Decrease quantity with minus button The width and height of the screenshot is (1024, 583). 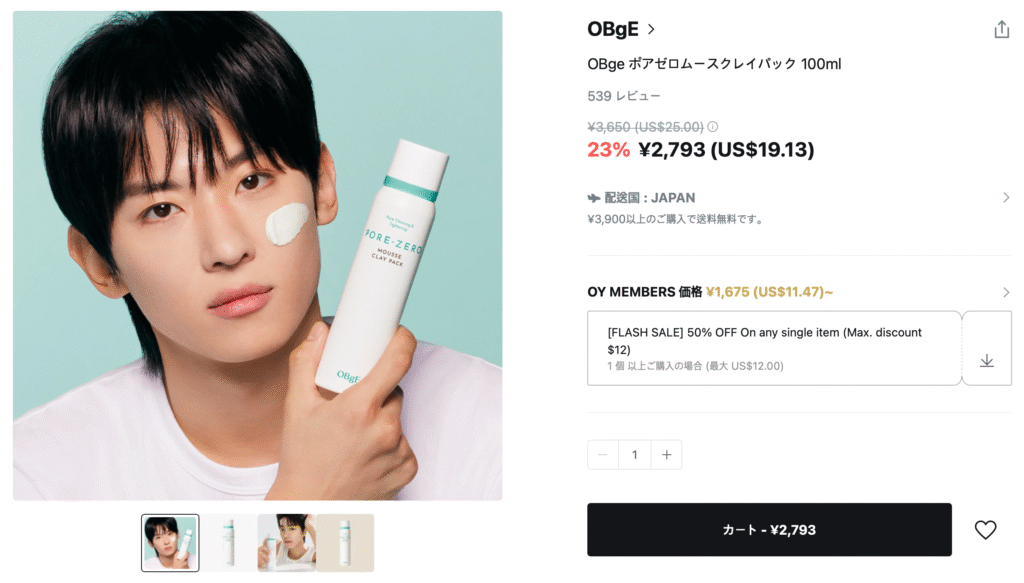[603, 454]
